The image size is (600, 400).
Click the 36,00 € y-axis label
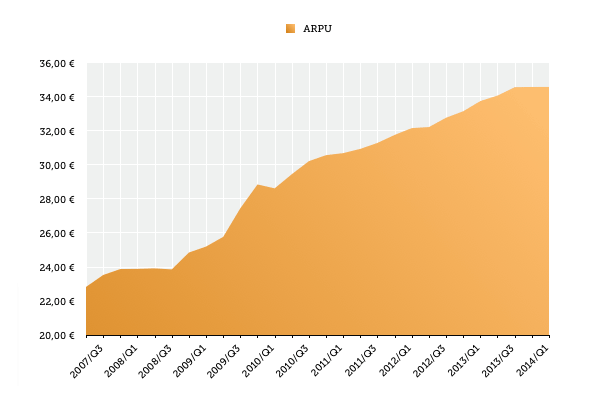pyautogui.click(x=57, y=64)
